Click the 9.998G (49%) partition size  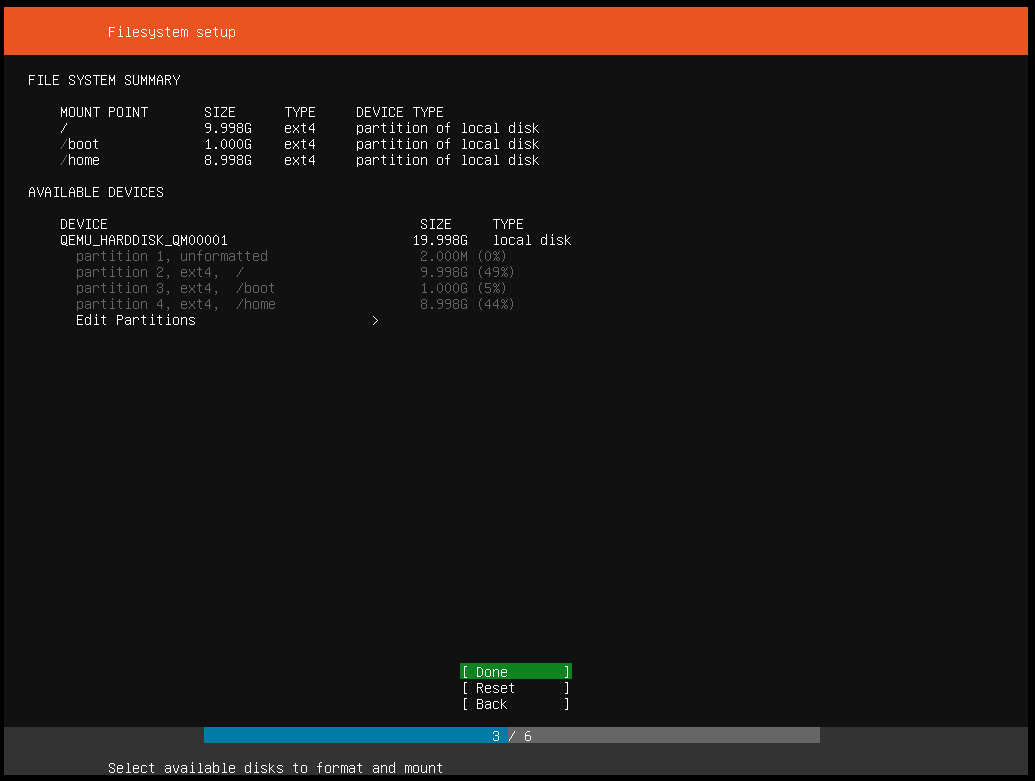tap(467, 272)
